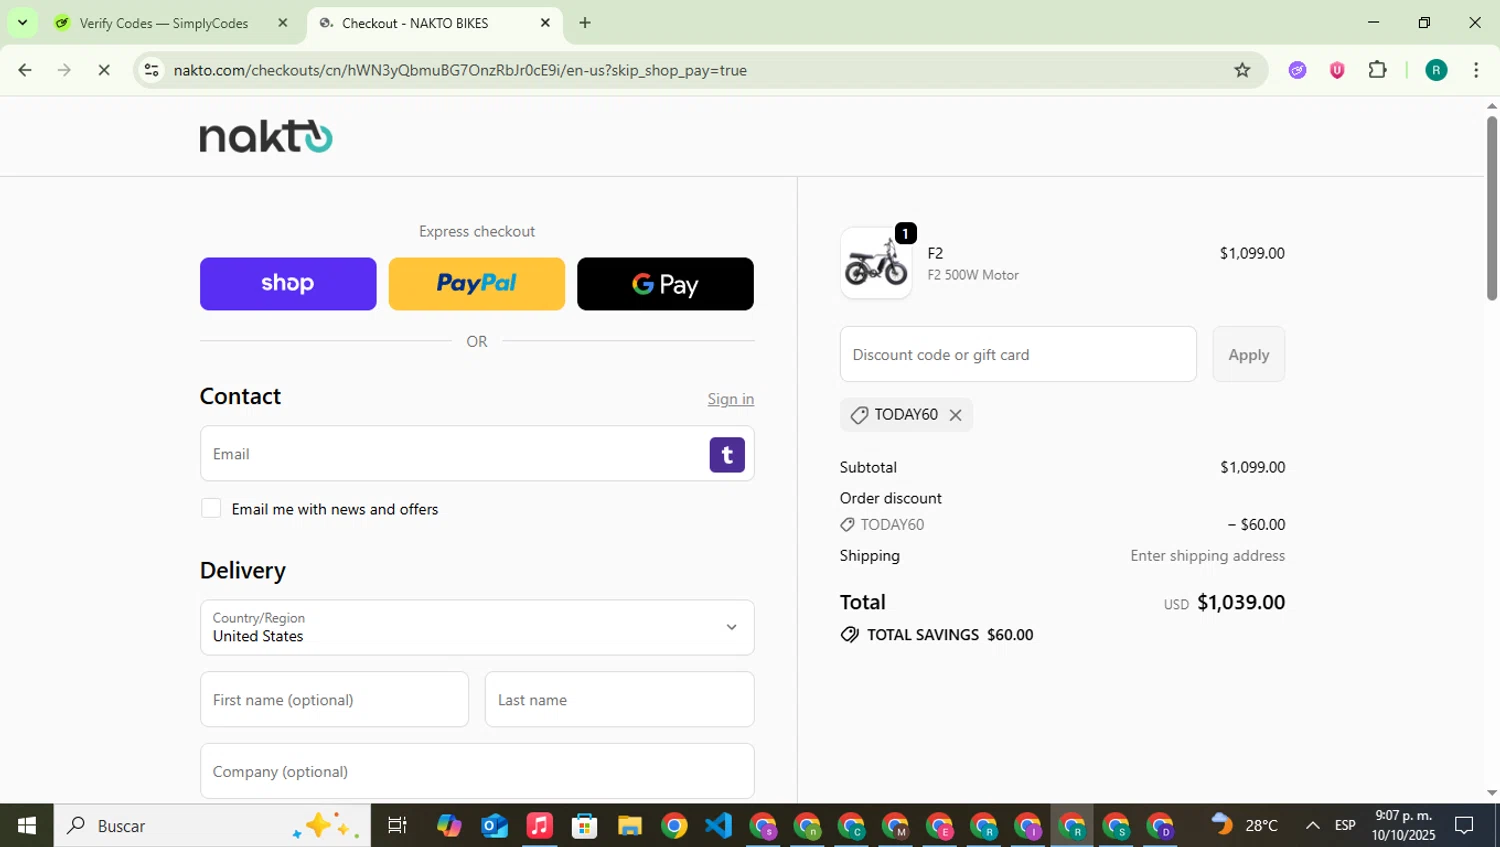Click the Nakto logo

click(266, 136)
